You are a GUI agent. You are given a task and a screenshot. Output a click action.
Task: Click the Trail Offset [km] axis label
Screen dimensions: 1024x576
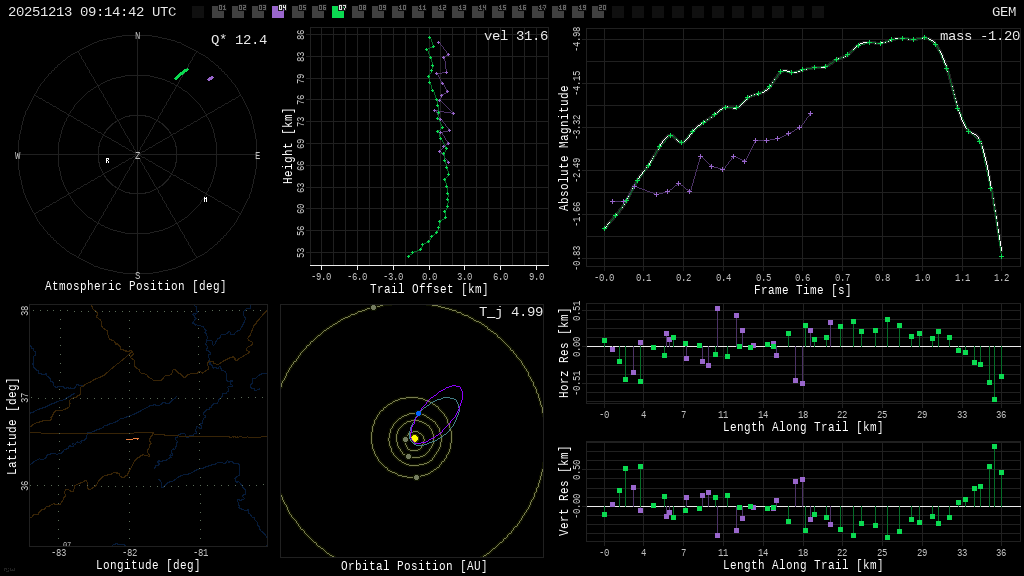[429, 289]
